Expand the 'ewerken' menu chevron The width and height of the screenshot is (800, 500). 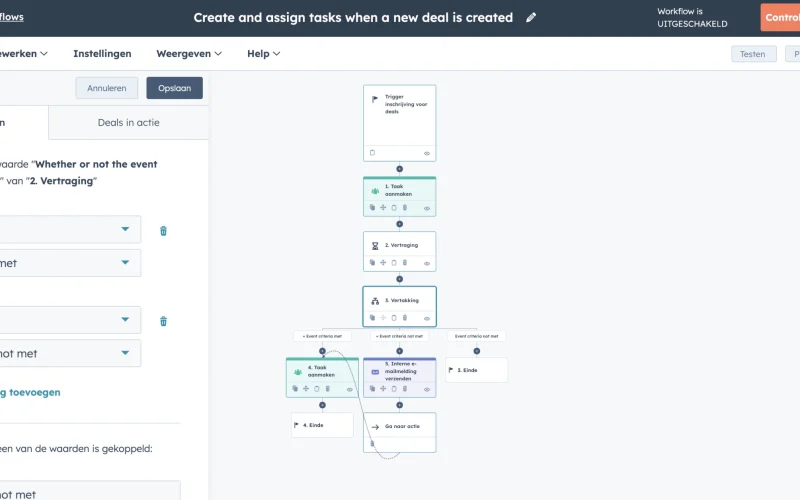(x=44, y=54)
